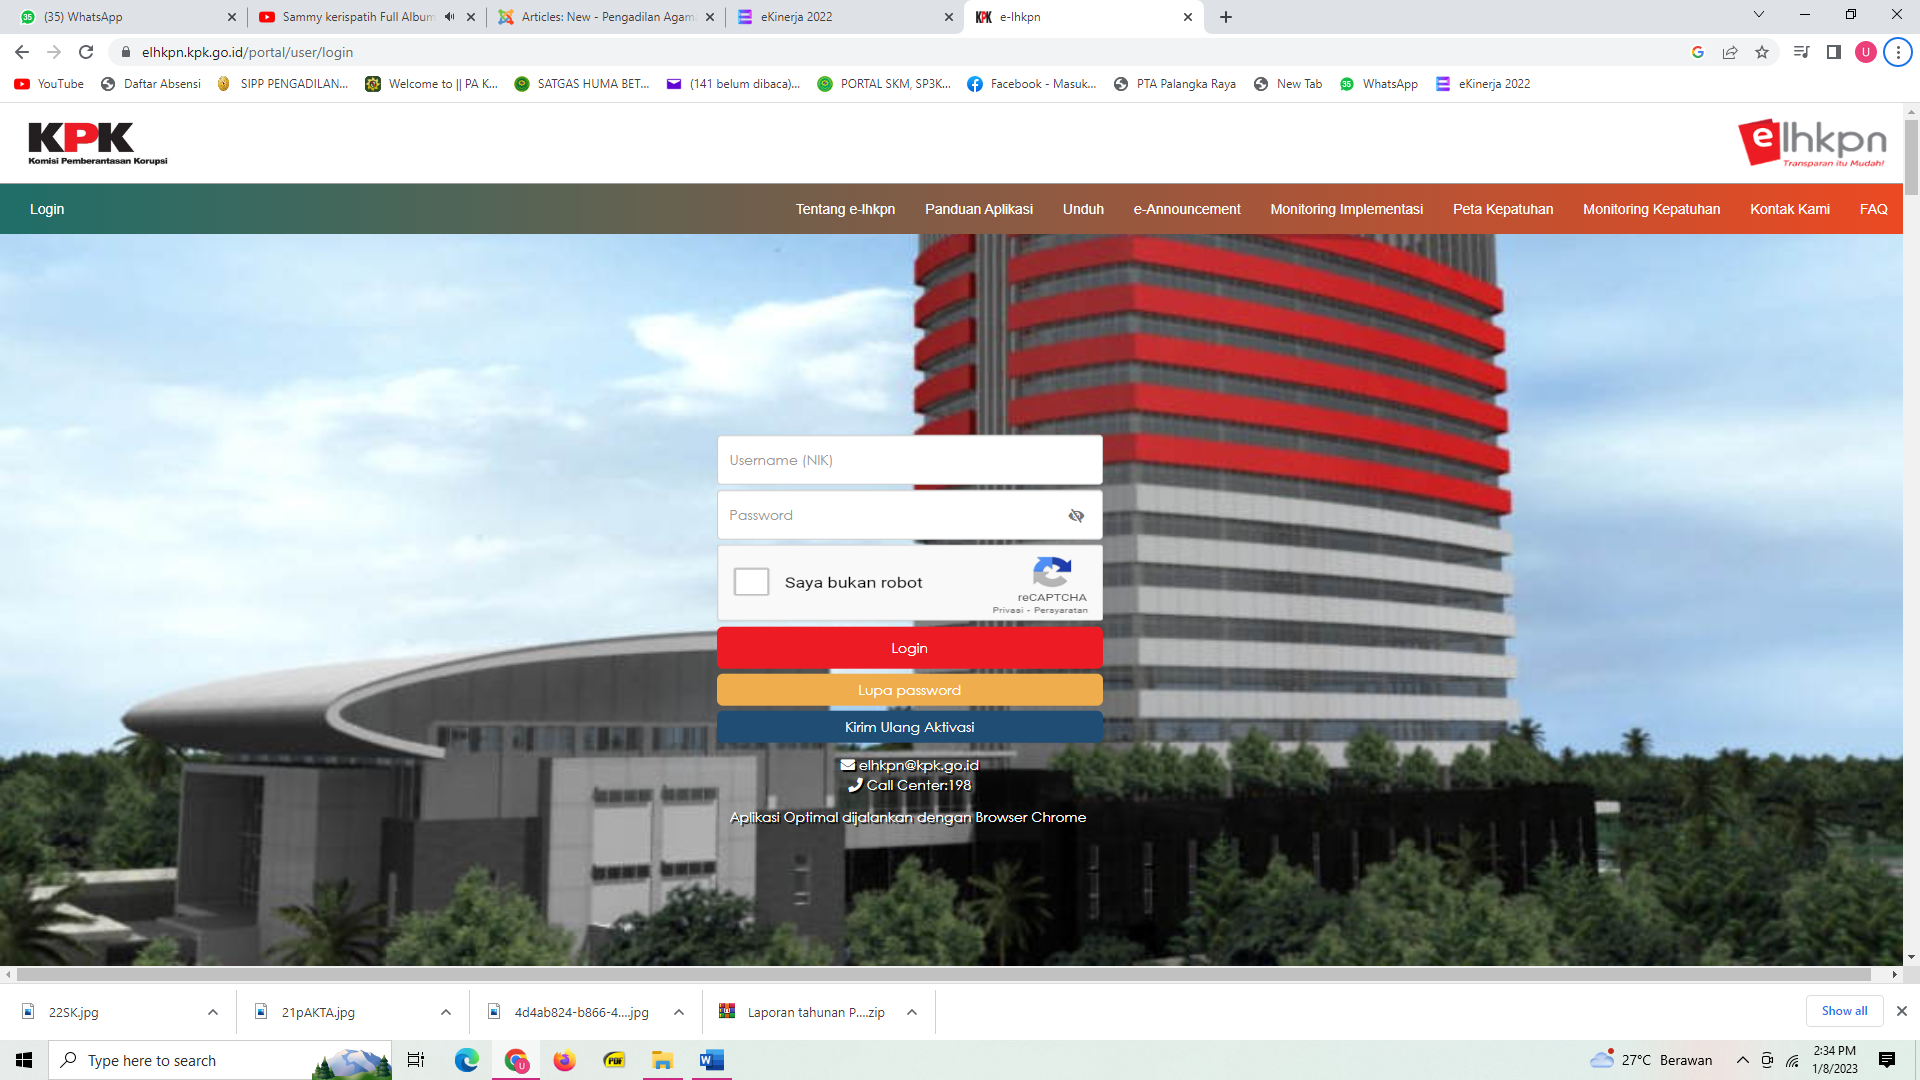The width and height of the screenshot is (1920, 1080).
Task: Open Word from the taskbar
Action: tap(711, 1060)
